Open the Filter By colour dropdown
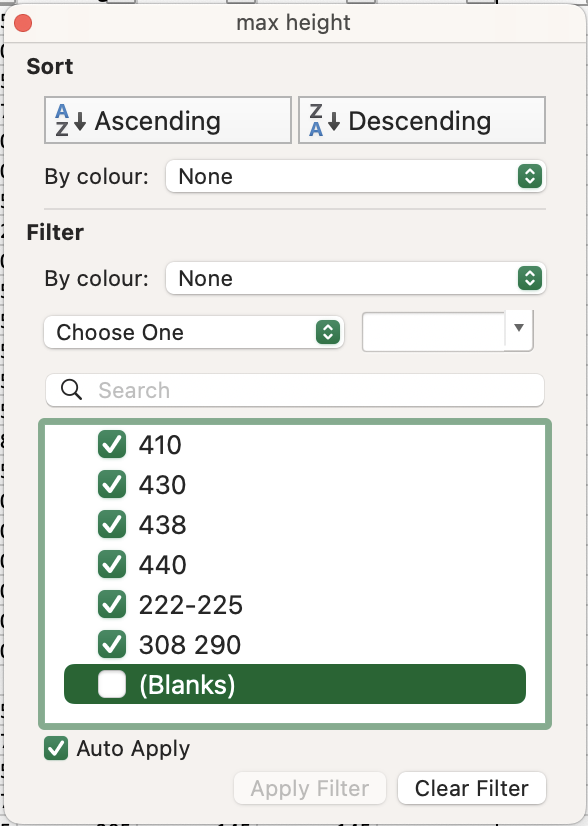This screenshot has height=826, width=588. tap(356, 278)
